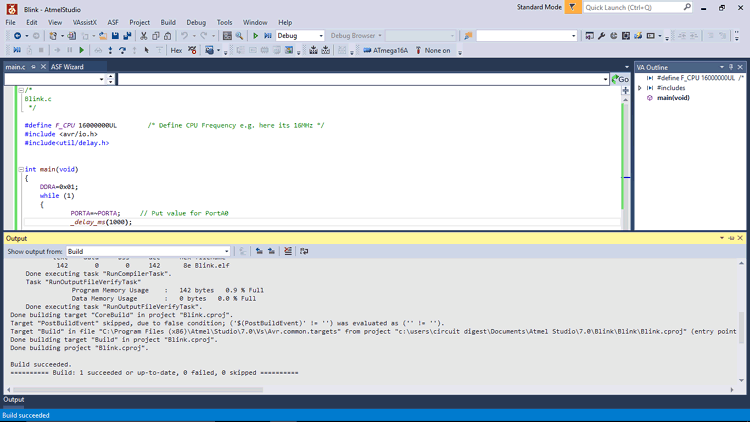Click the Save All icon

point(127,36)
